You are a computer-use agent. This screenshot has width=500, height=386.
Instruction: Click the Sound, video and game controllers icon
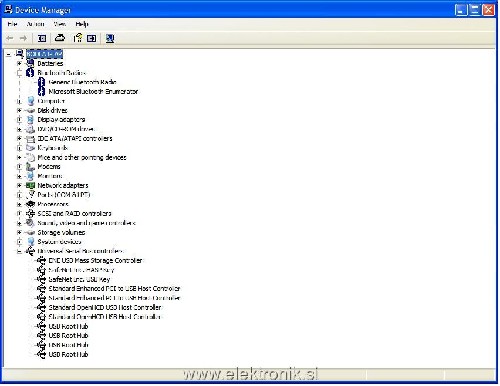[30, 223]
